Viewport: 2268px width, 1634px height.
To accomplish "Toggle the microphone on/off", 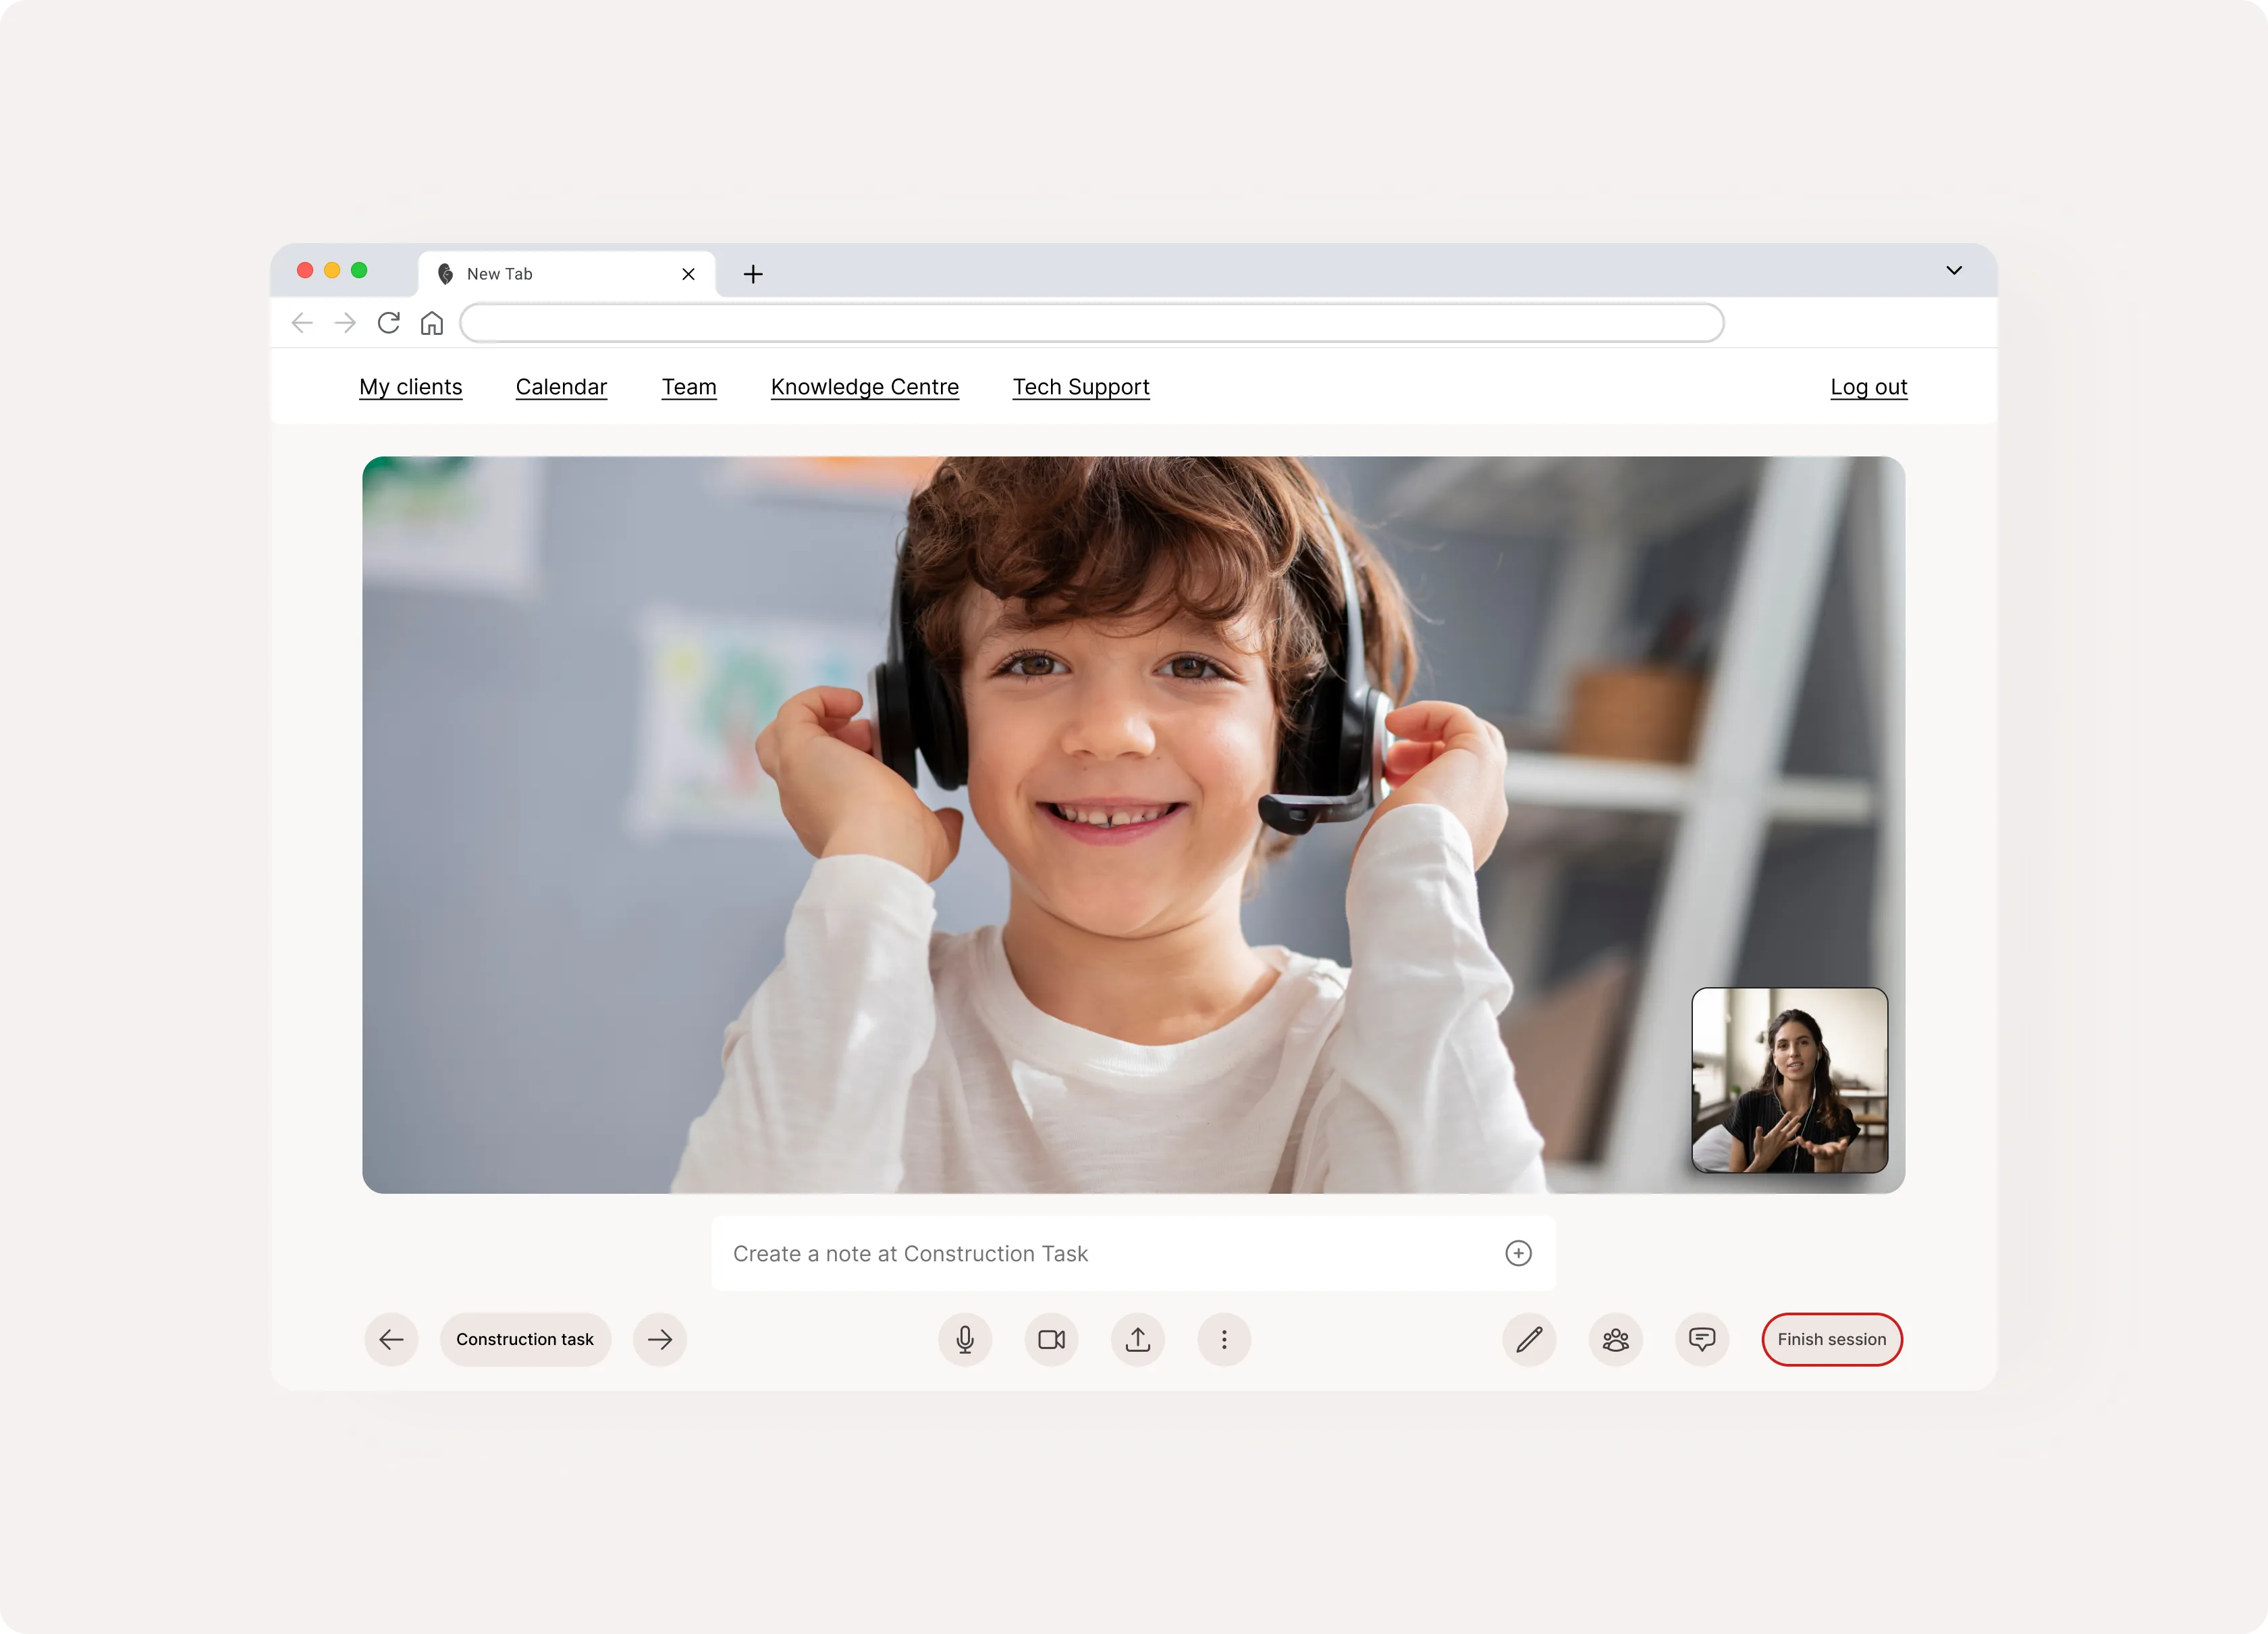I will pos(965,1338).
